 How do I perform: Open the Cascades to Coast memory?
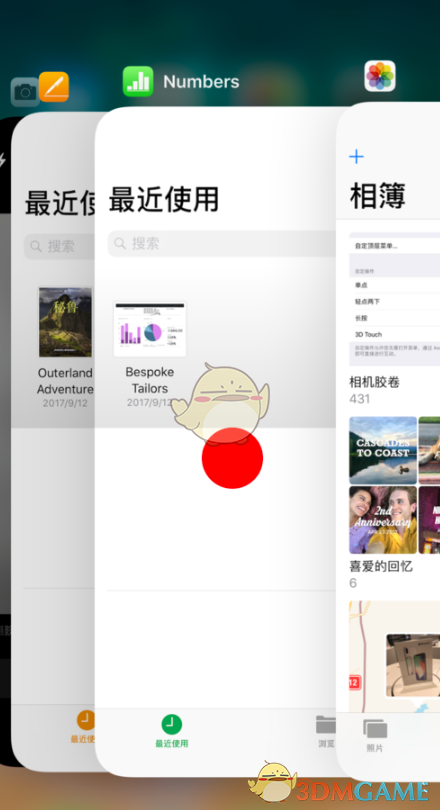(383, 450)
